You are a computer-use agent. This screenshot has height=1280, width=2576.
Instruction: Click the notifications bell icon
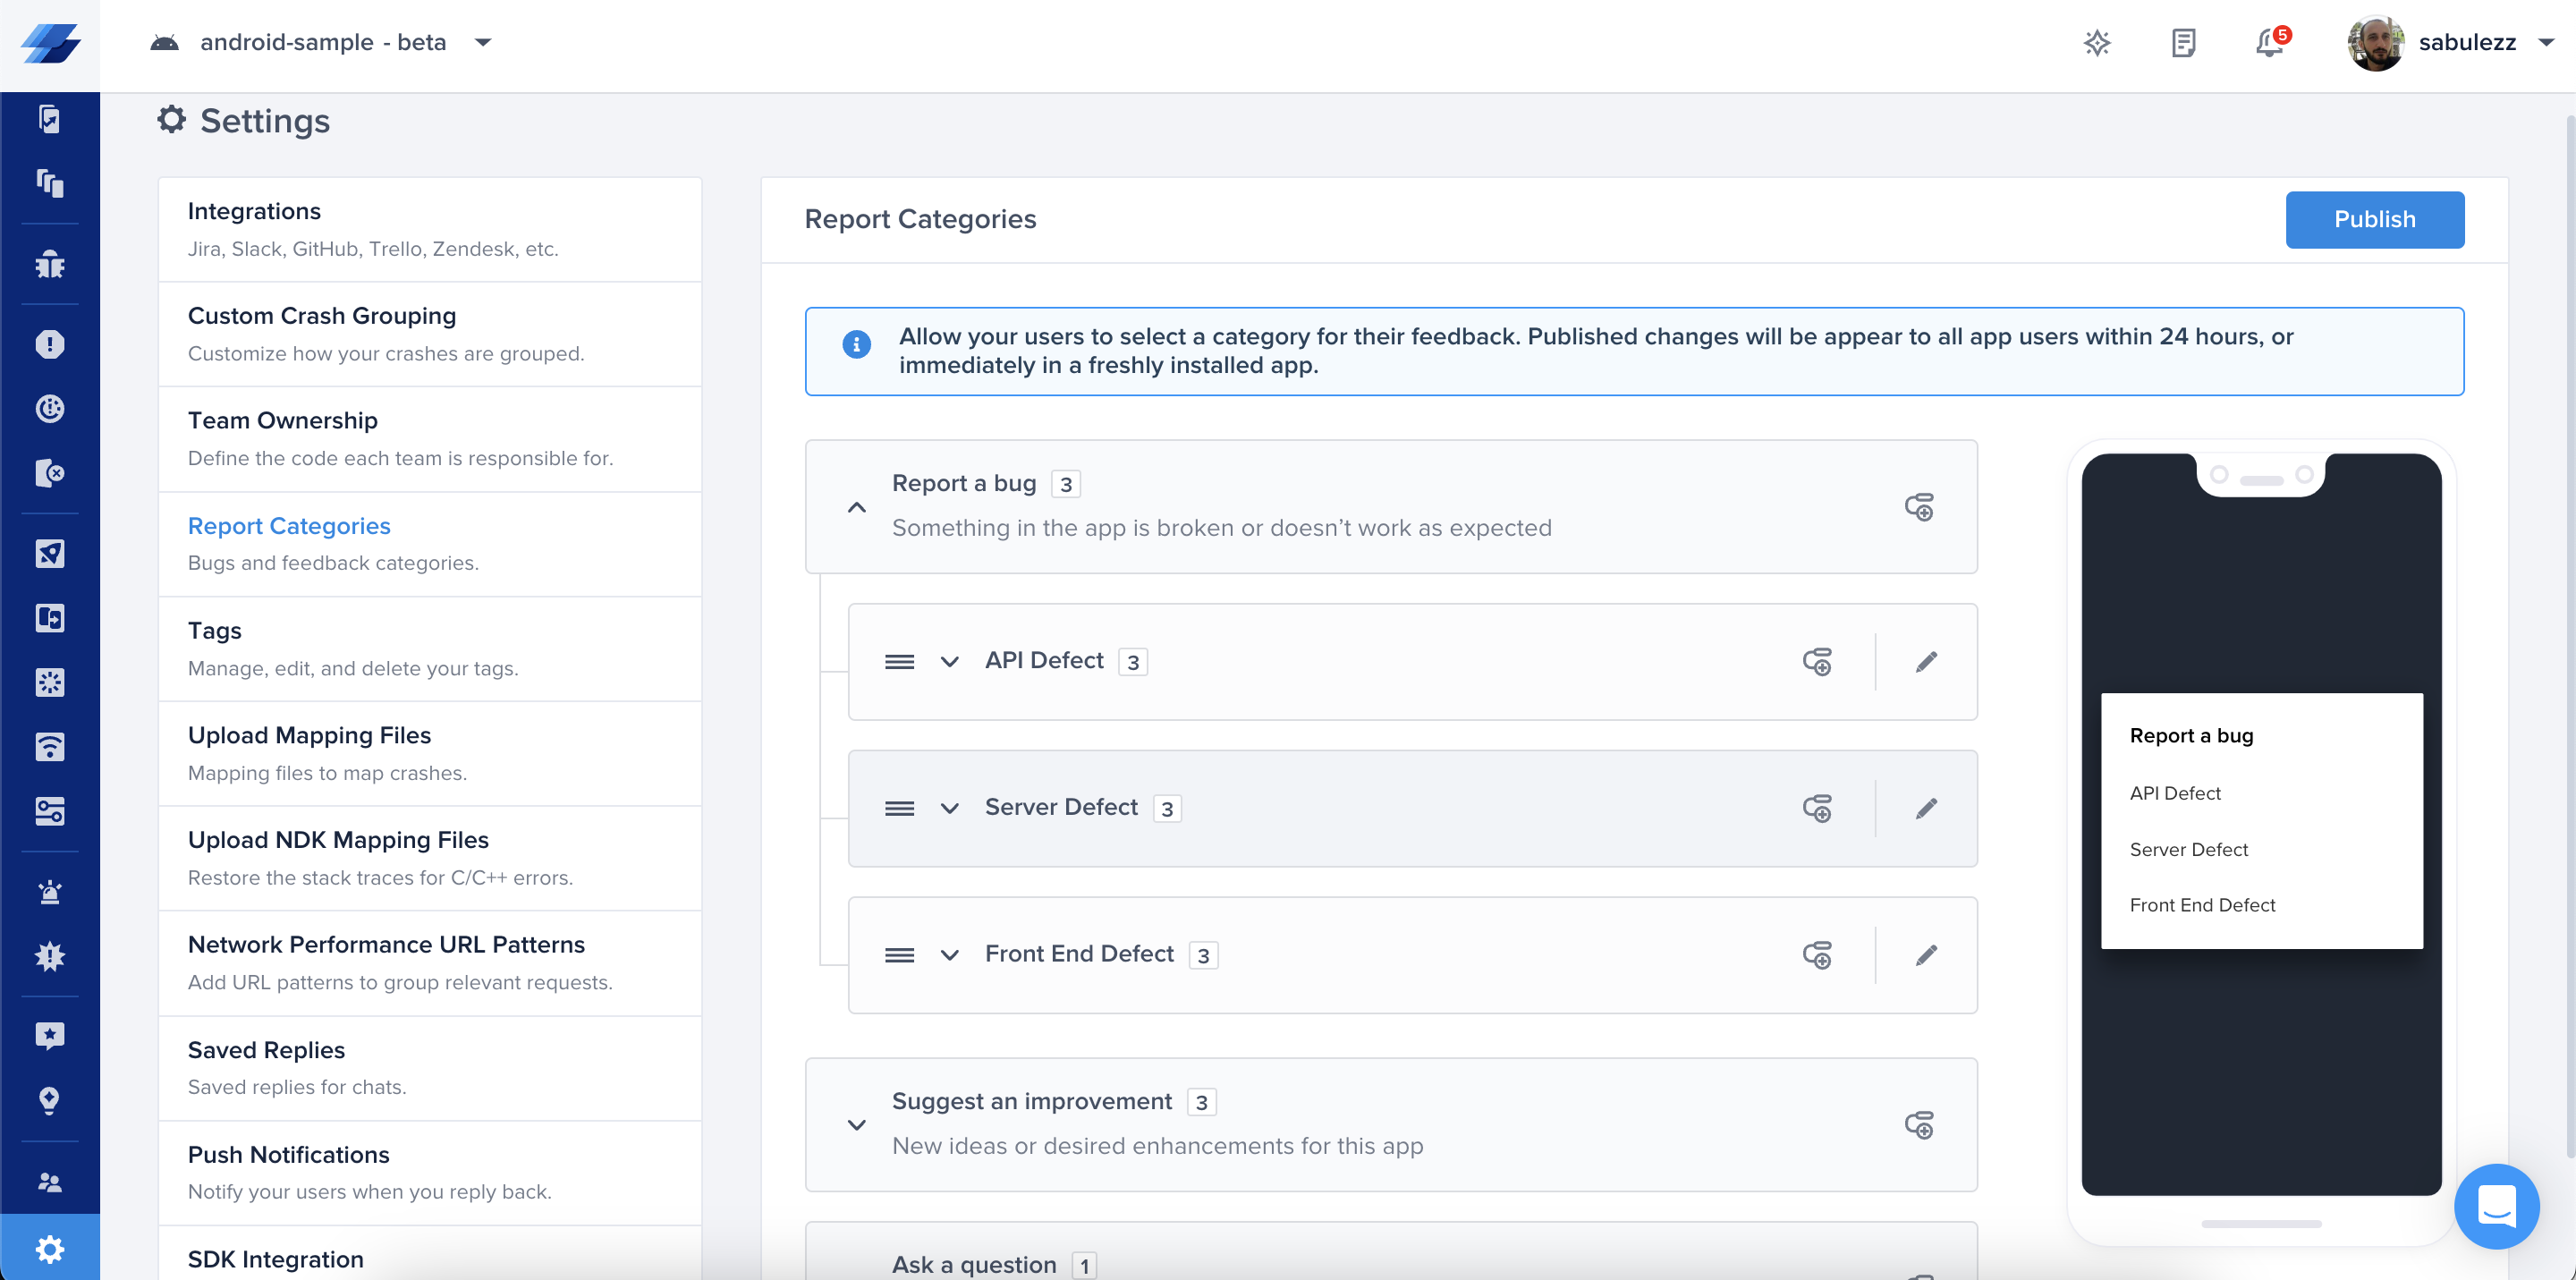[x=2269, y=42]
